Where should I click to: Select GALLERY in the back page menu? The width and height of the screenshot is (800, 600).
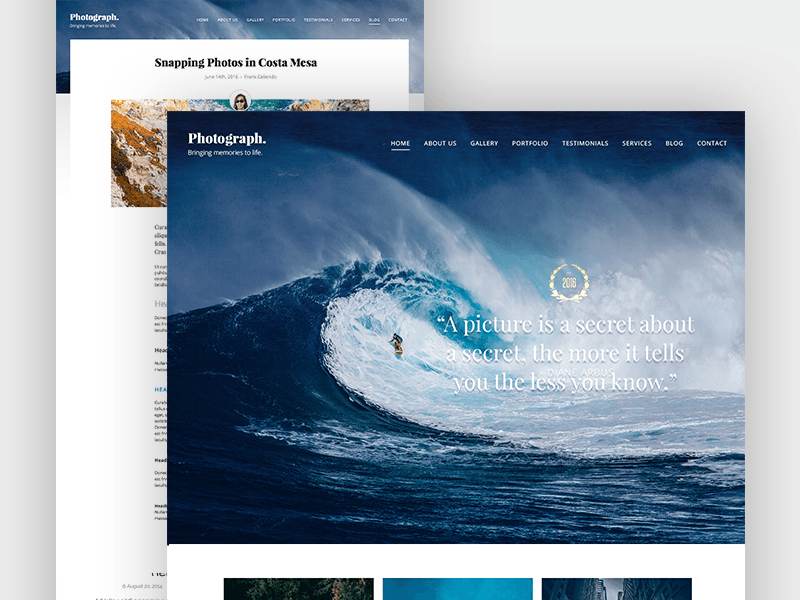coord(255,20)
